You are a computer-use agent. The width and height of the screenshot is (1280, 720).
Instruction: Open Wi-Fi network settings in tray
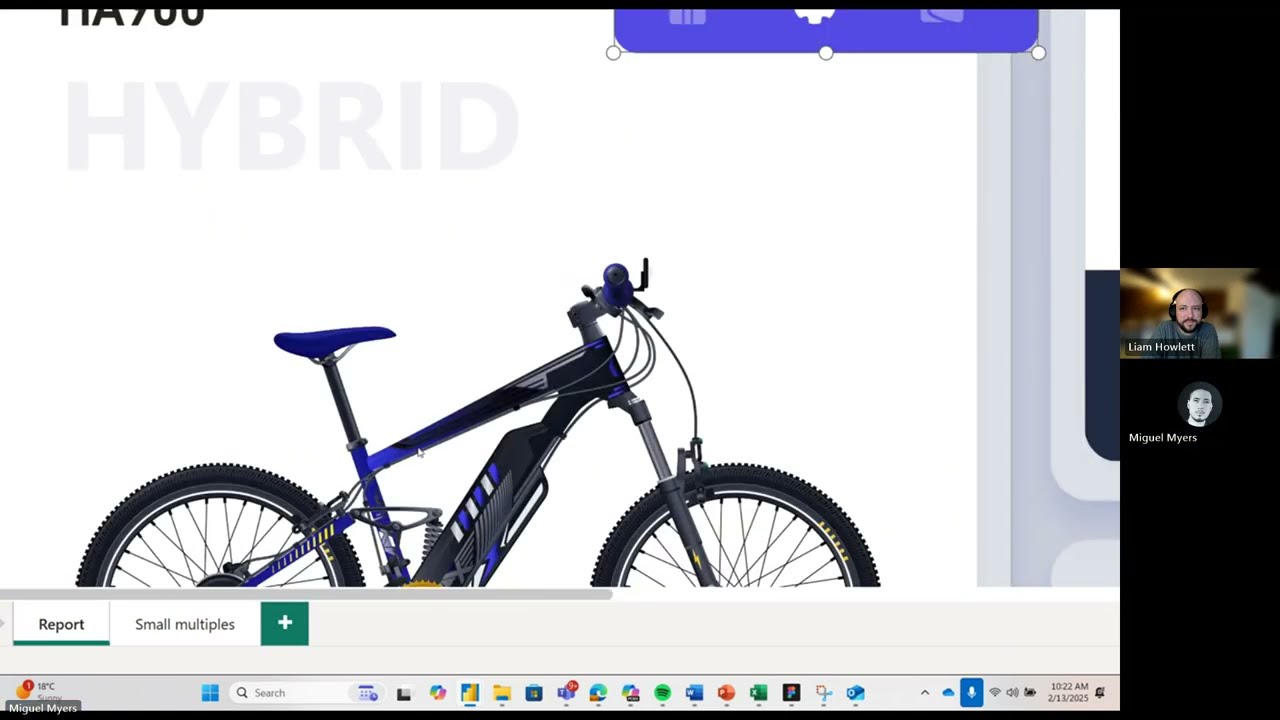tap(995, 693)
